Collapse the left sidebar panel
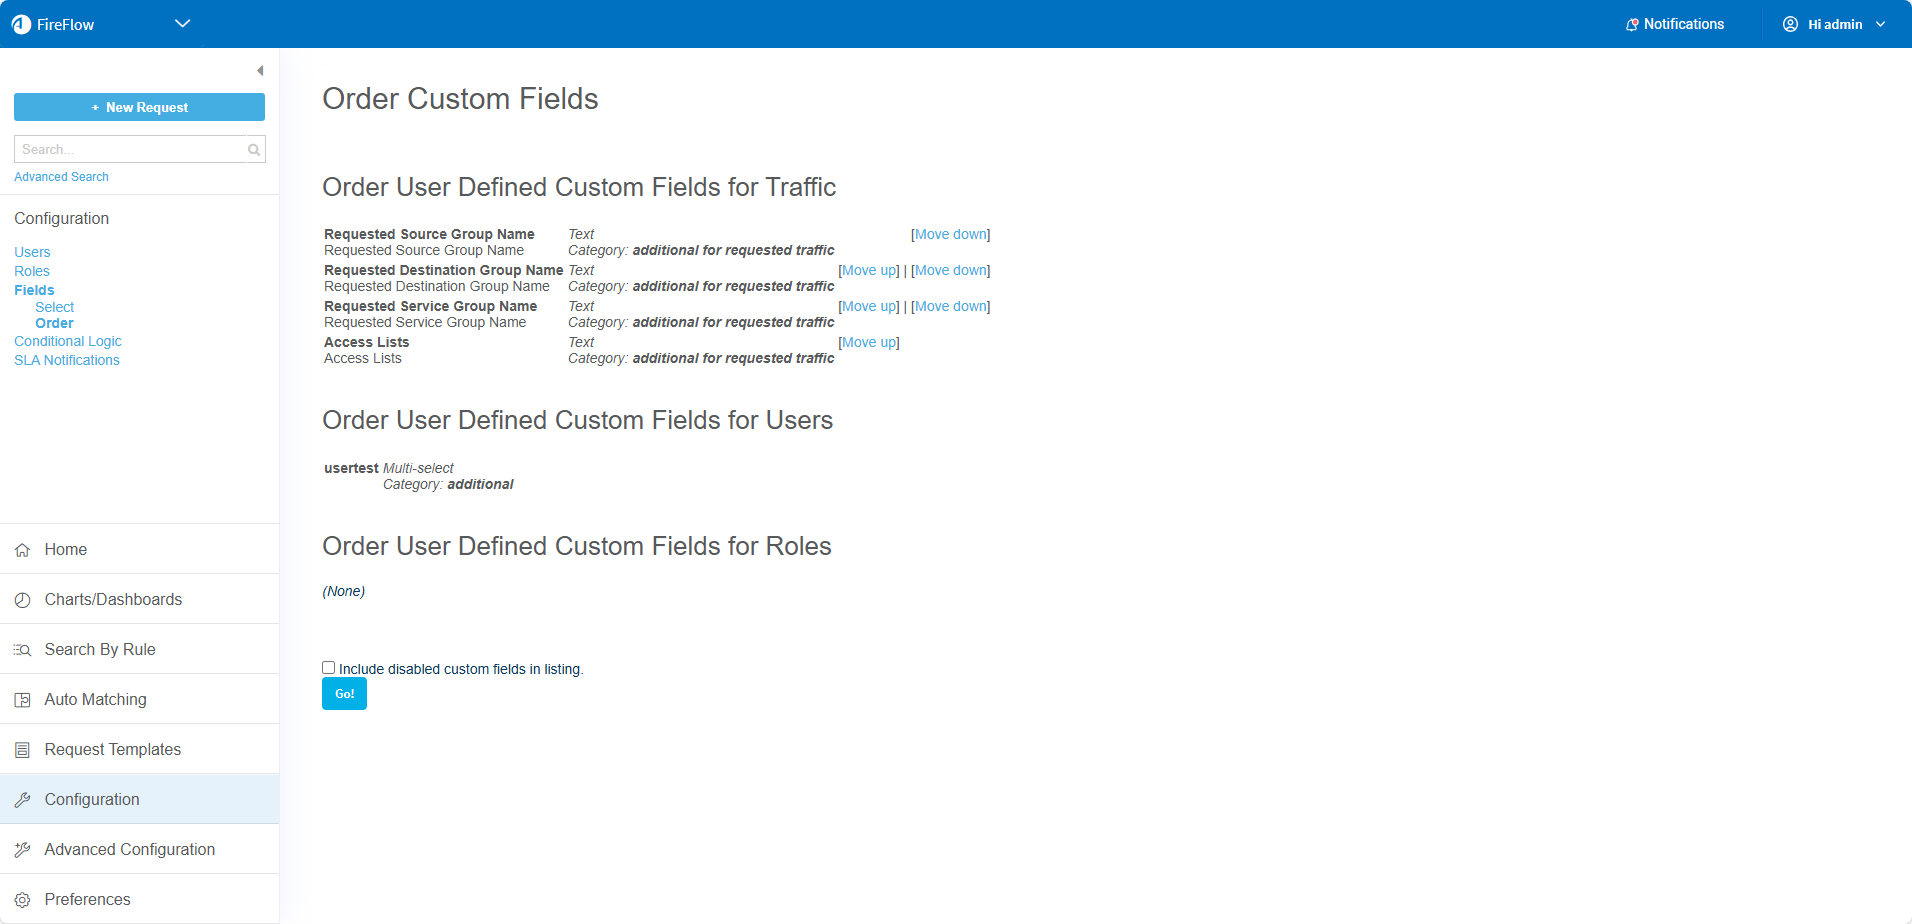 (260, 71)
